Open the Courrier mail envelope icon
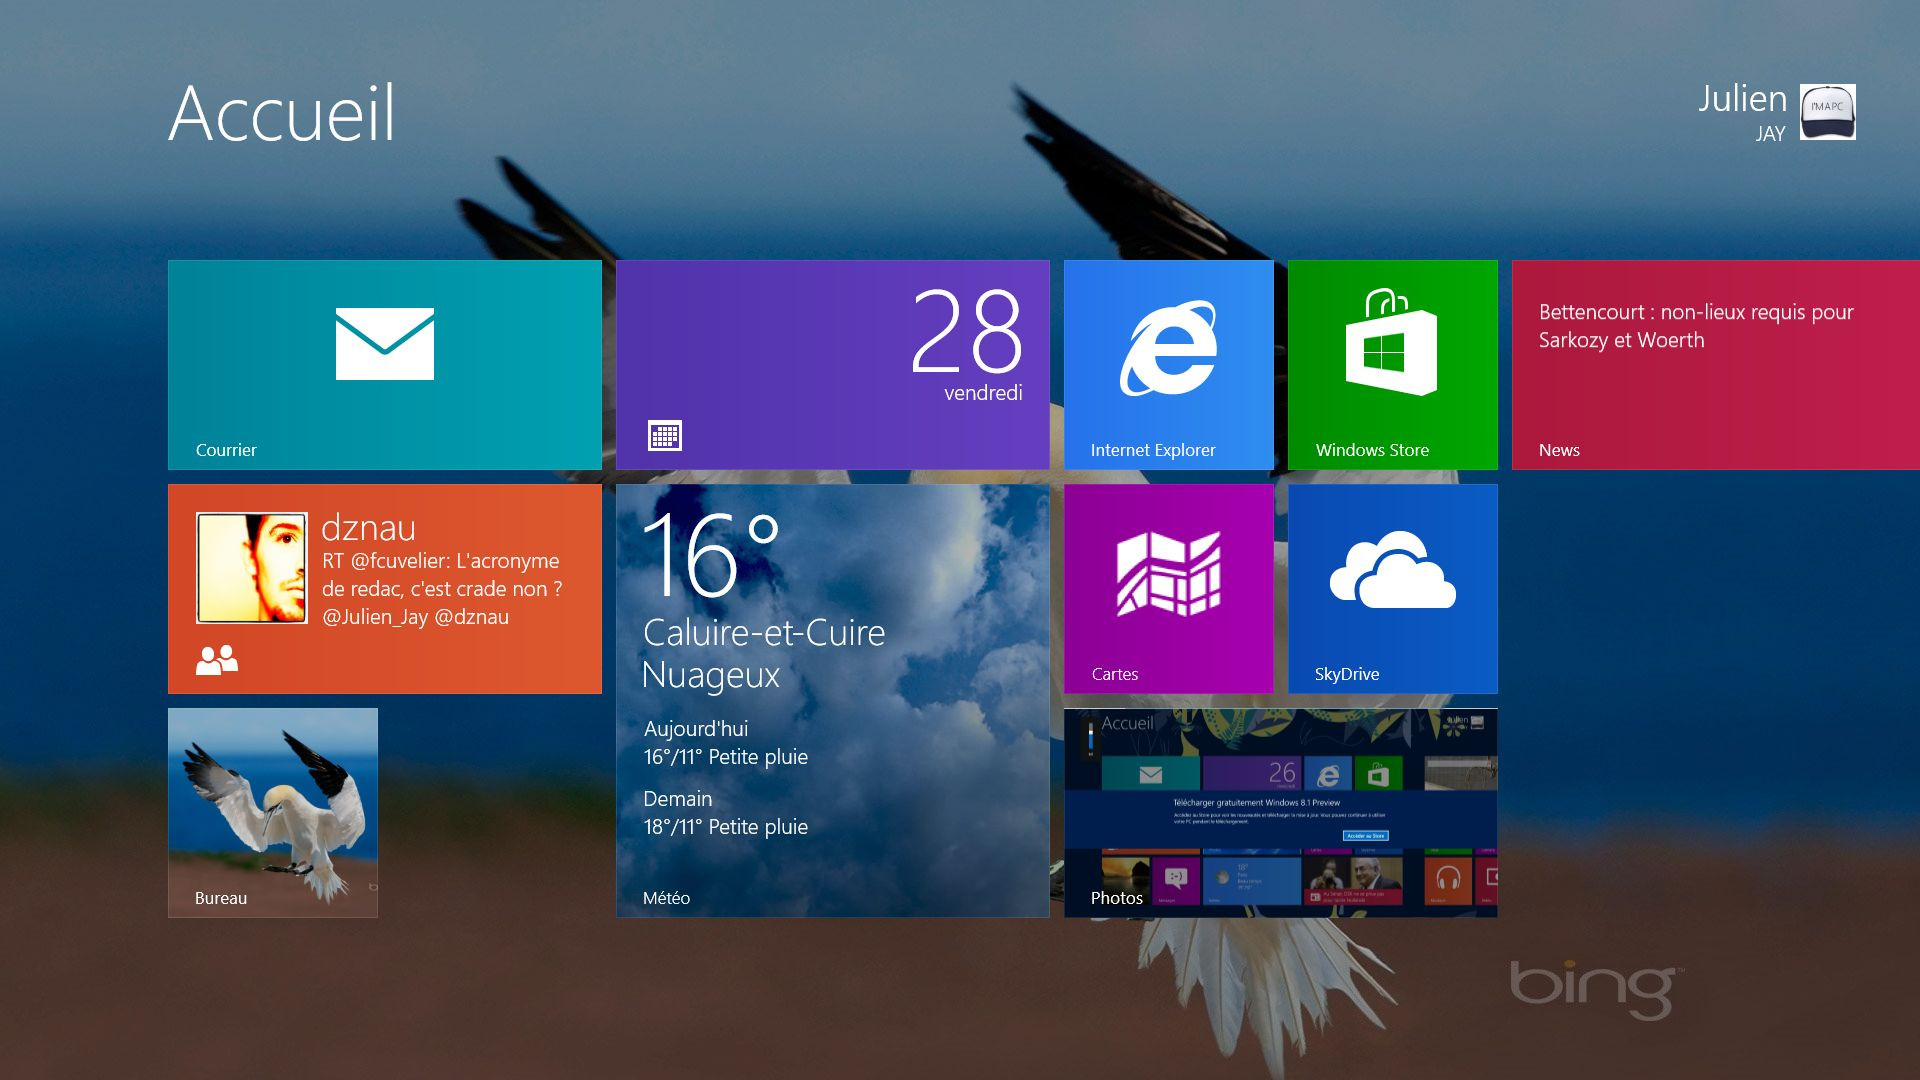The height and width of the screenshot is (1080, 1920). pos(385,344)
